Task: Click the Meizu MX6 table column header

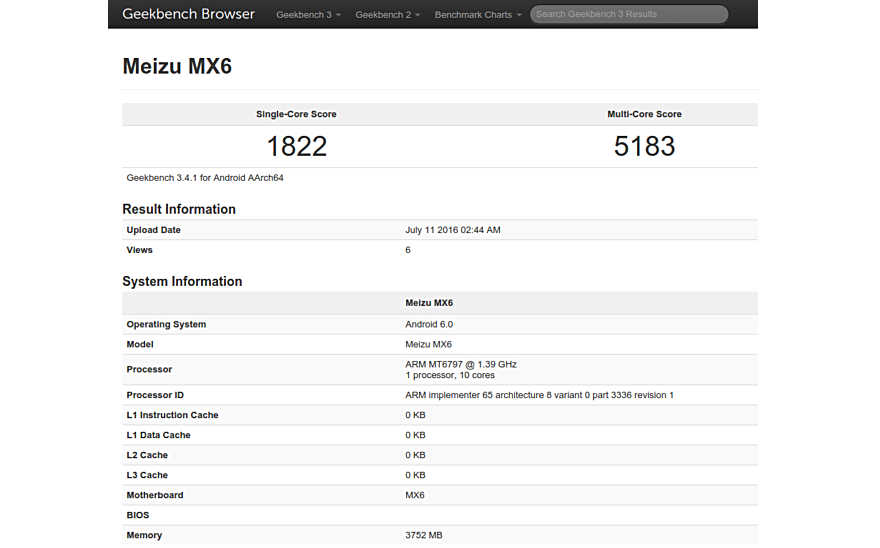Action: 429,303
